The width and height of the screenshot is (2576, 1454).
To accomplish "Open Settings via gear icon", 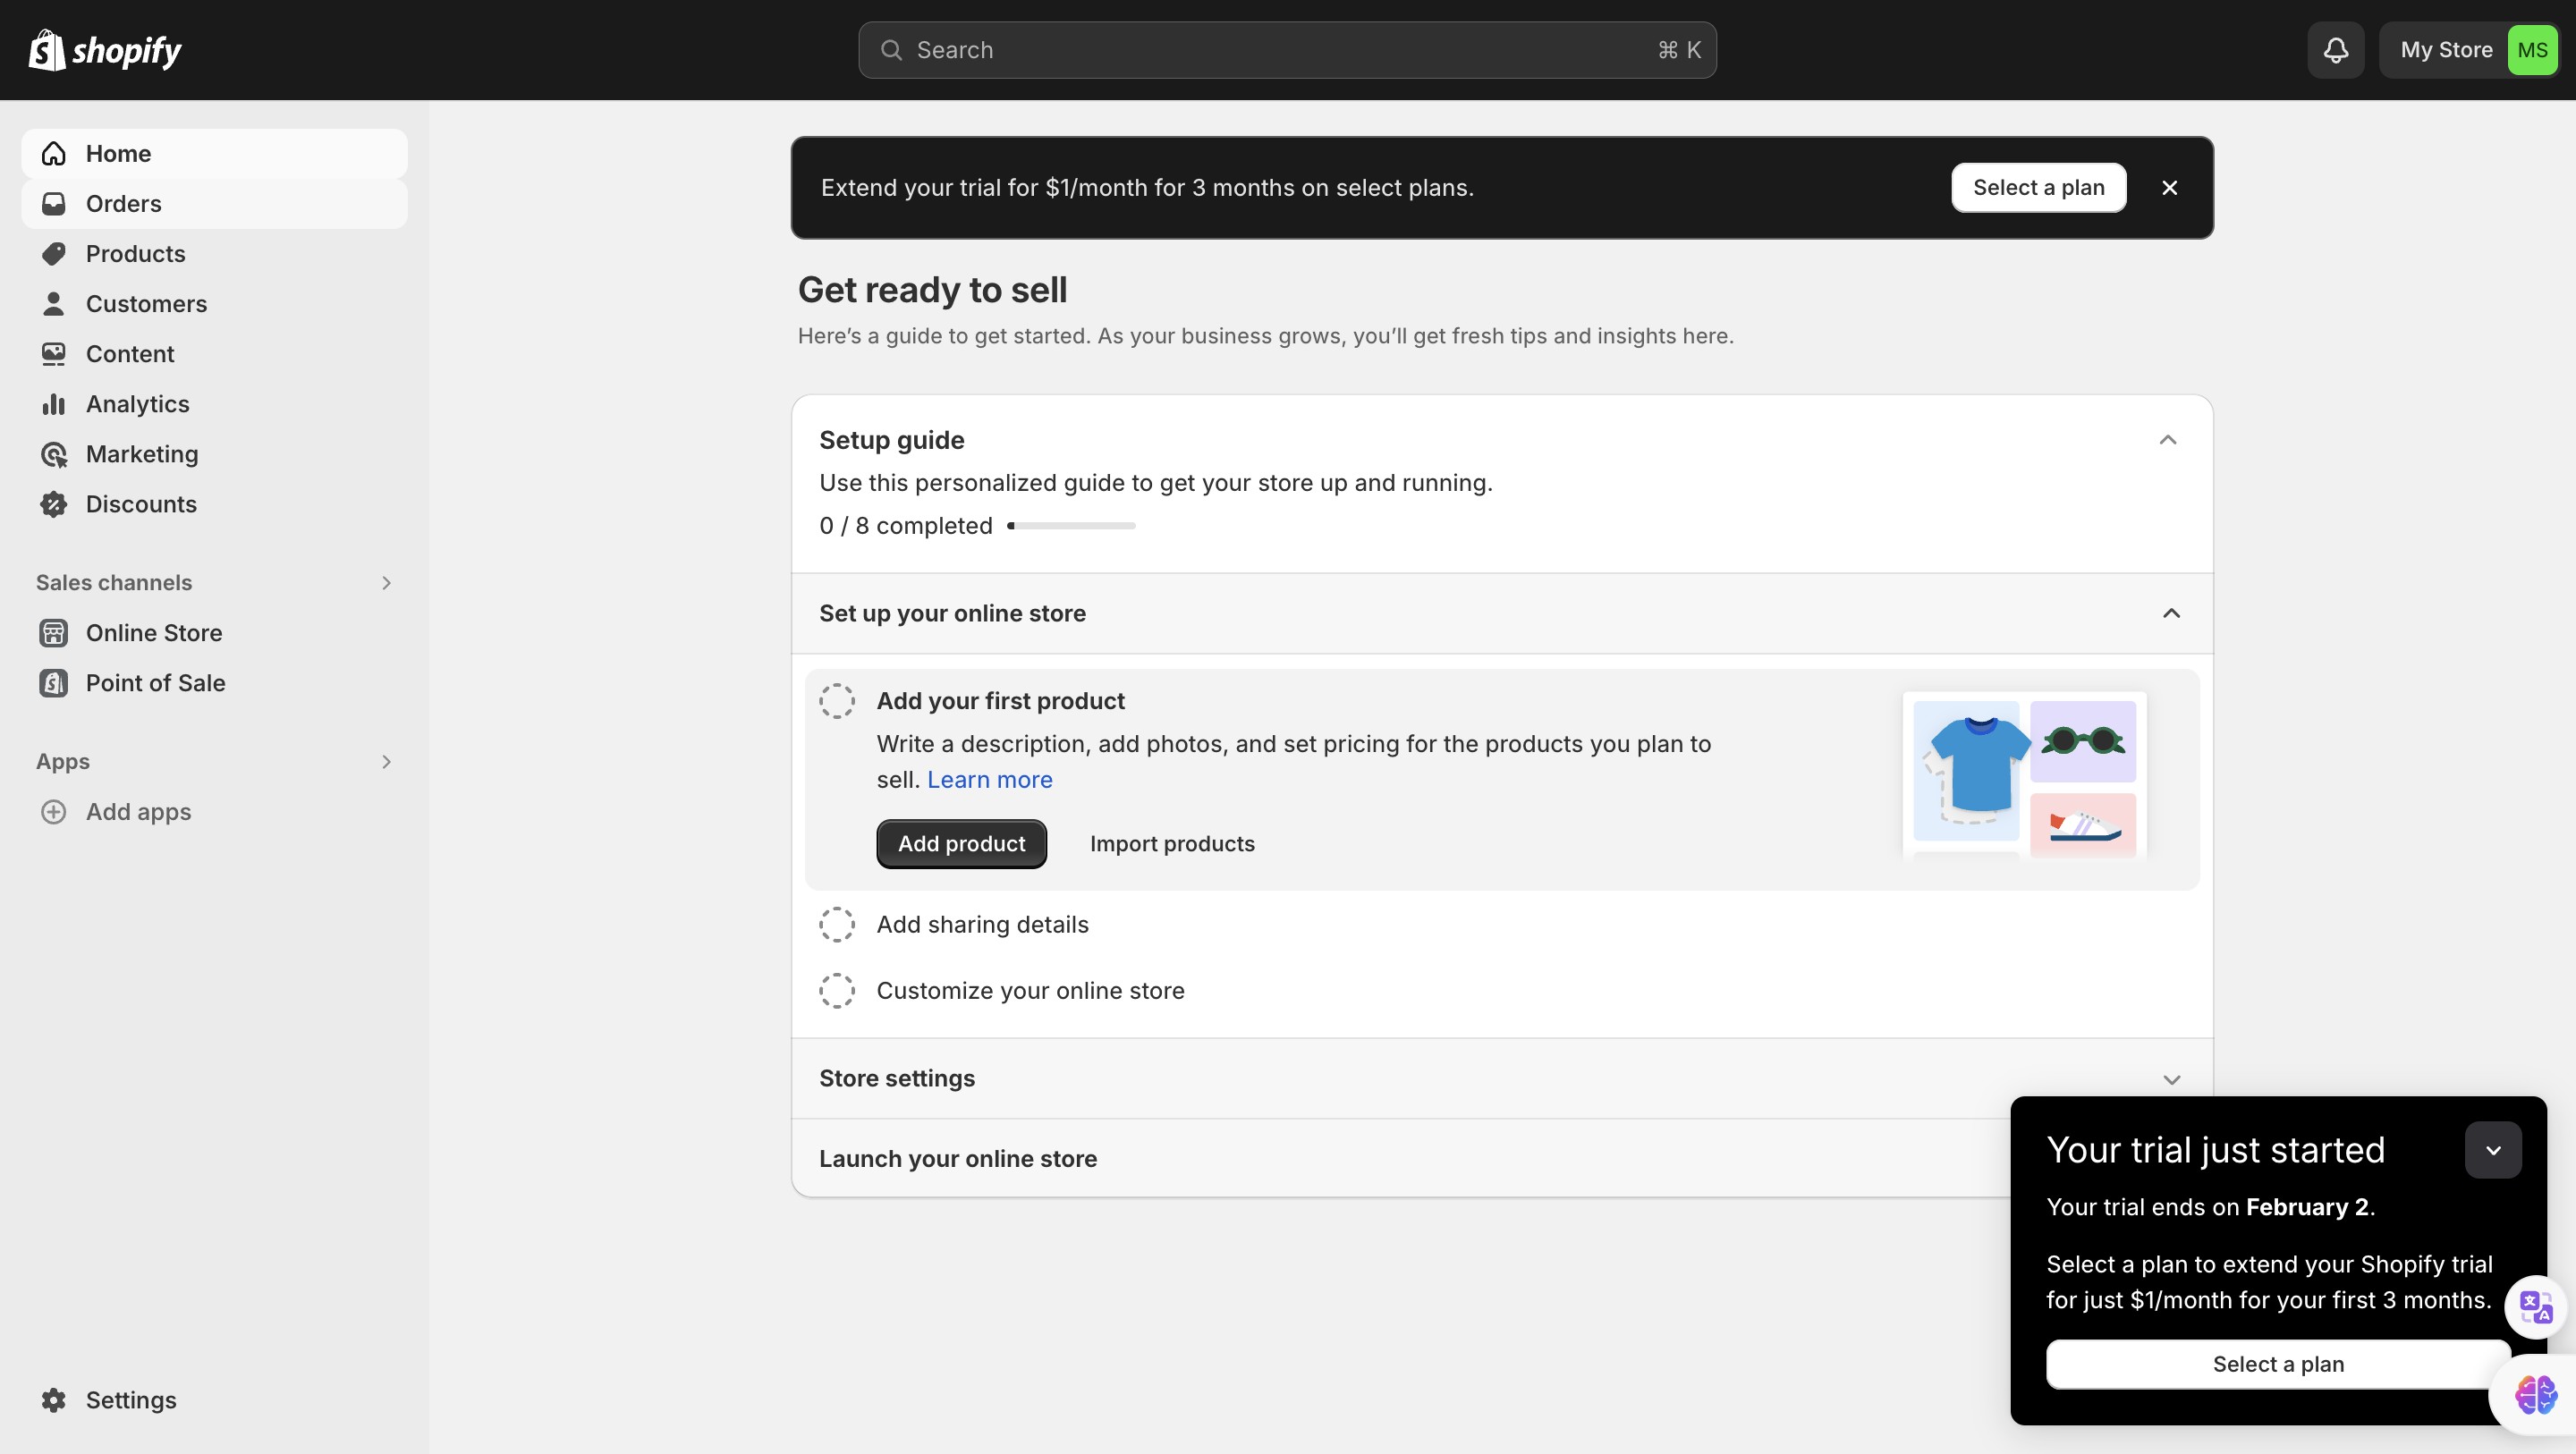I will coord(54,1400).
